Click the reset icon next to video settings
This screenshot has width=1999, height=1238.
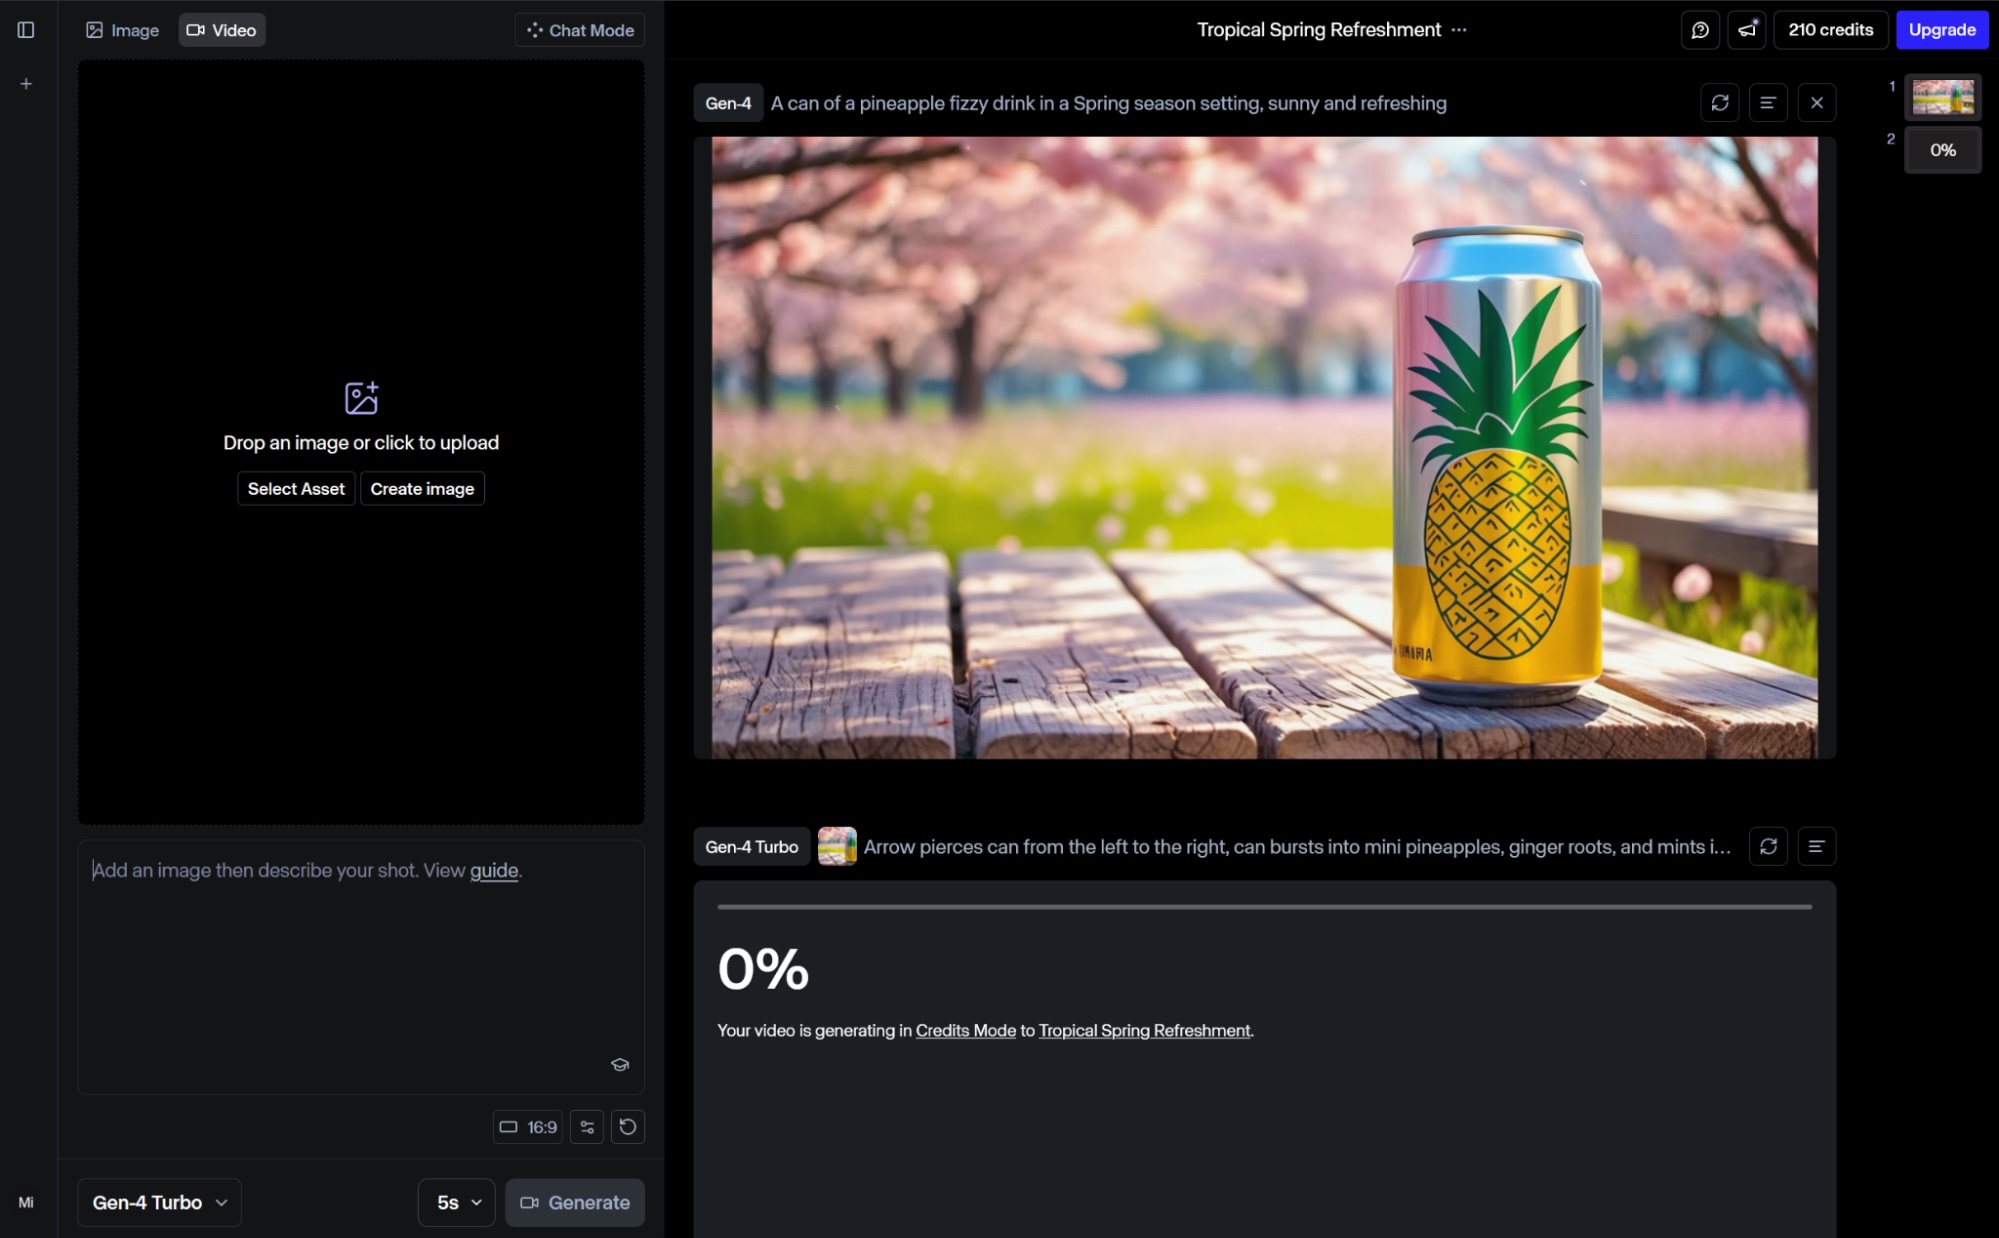coord(627,1127)
